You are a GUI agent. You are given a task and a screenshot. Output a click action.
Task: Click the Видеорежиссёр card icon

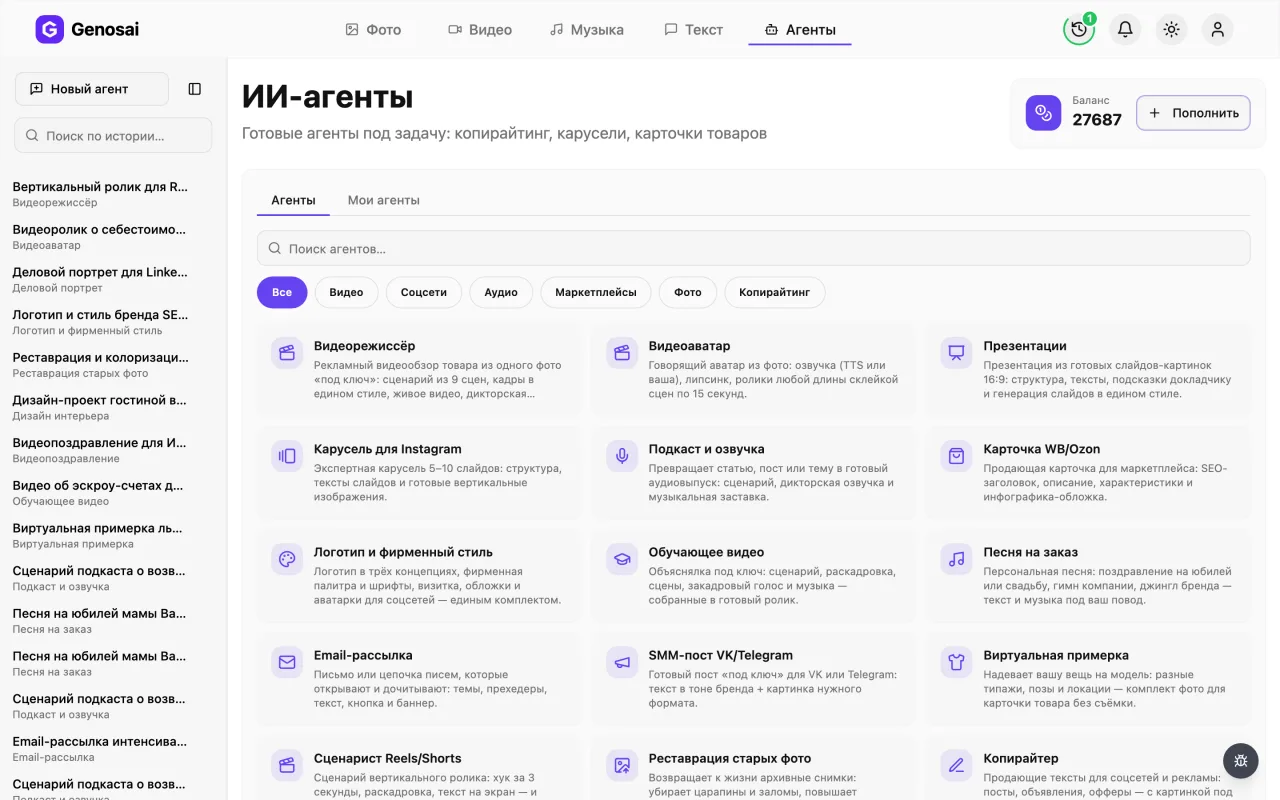click(287, 352)
